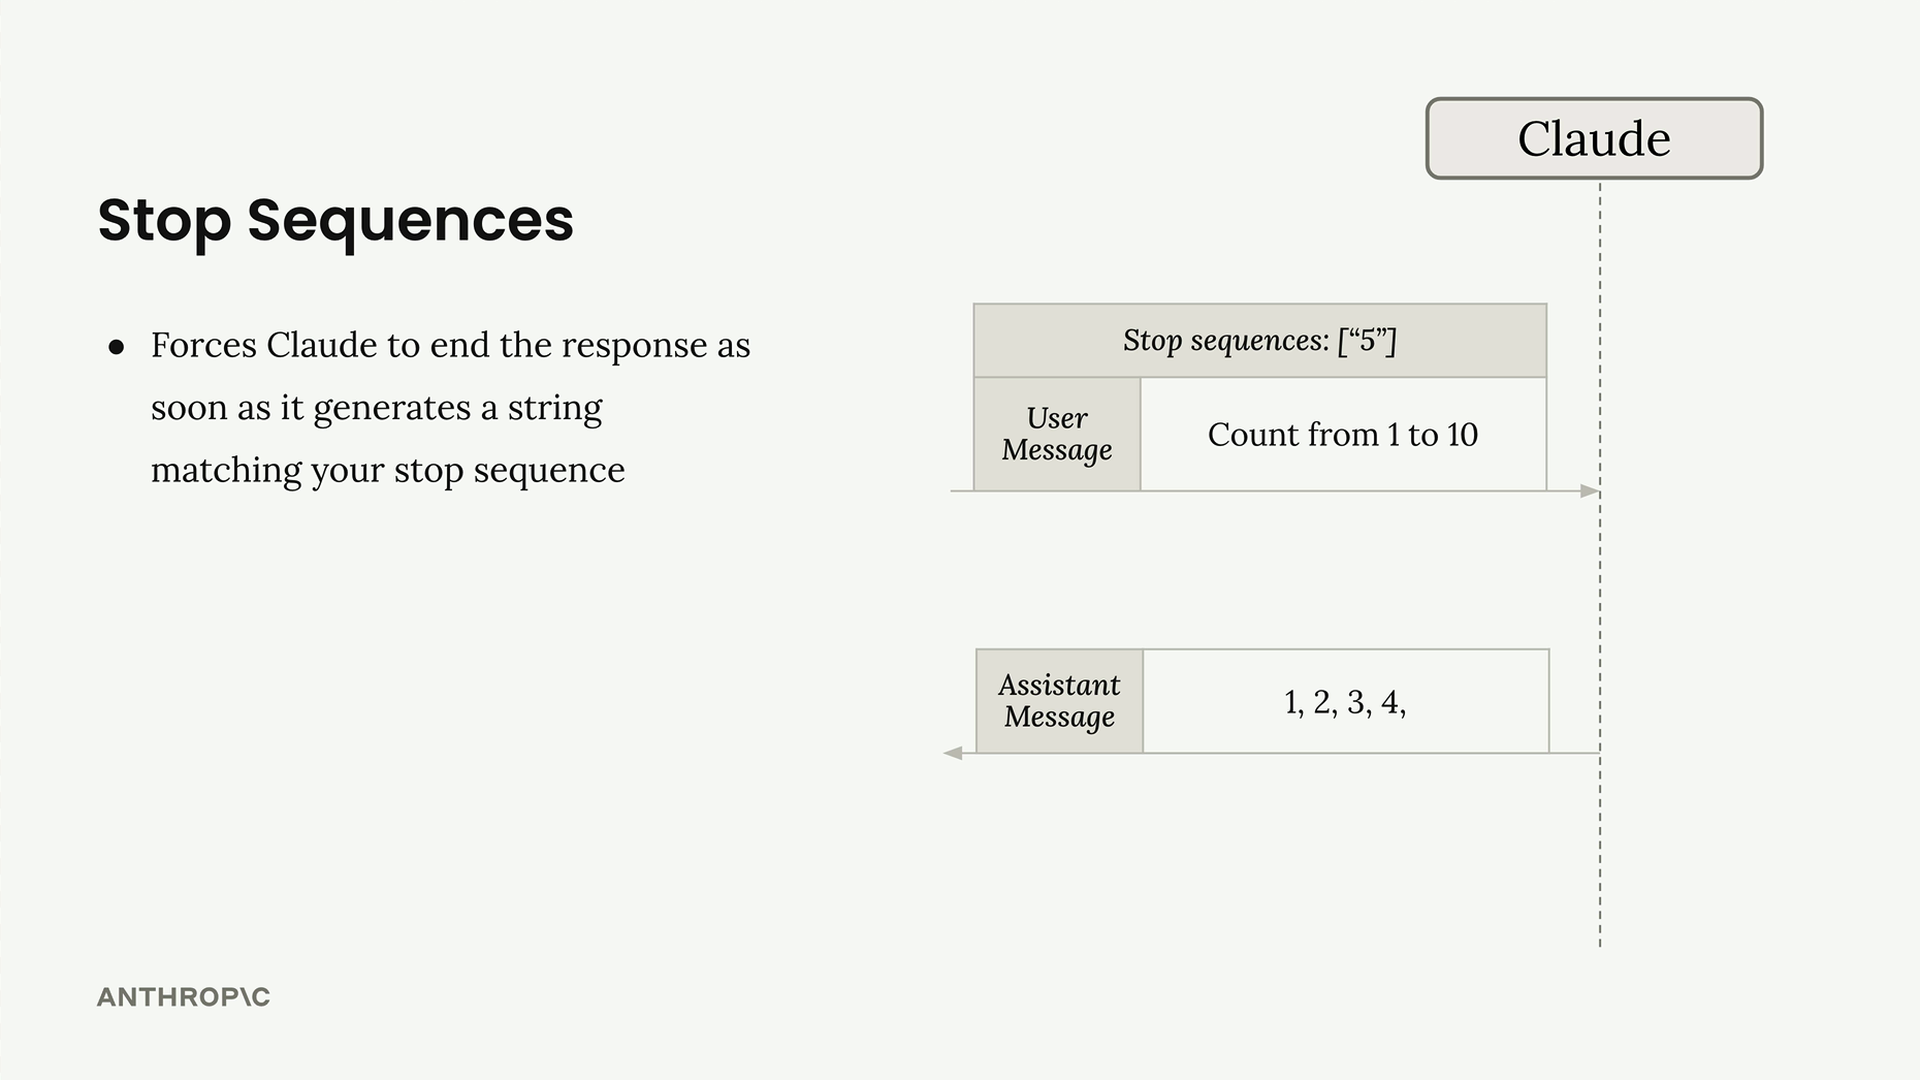The width and height of the screenshot is (1920, 1080).
Task: Click the Stop sequences ["5"] header
Action: [1260, 340]
